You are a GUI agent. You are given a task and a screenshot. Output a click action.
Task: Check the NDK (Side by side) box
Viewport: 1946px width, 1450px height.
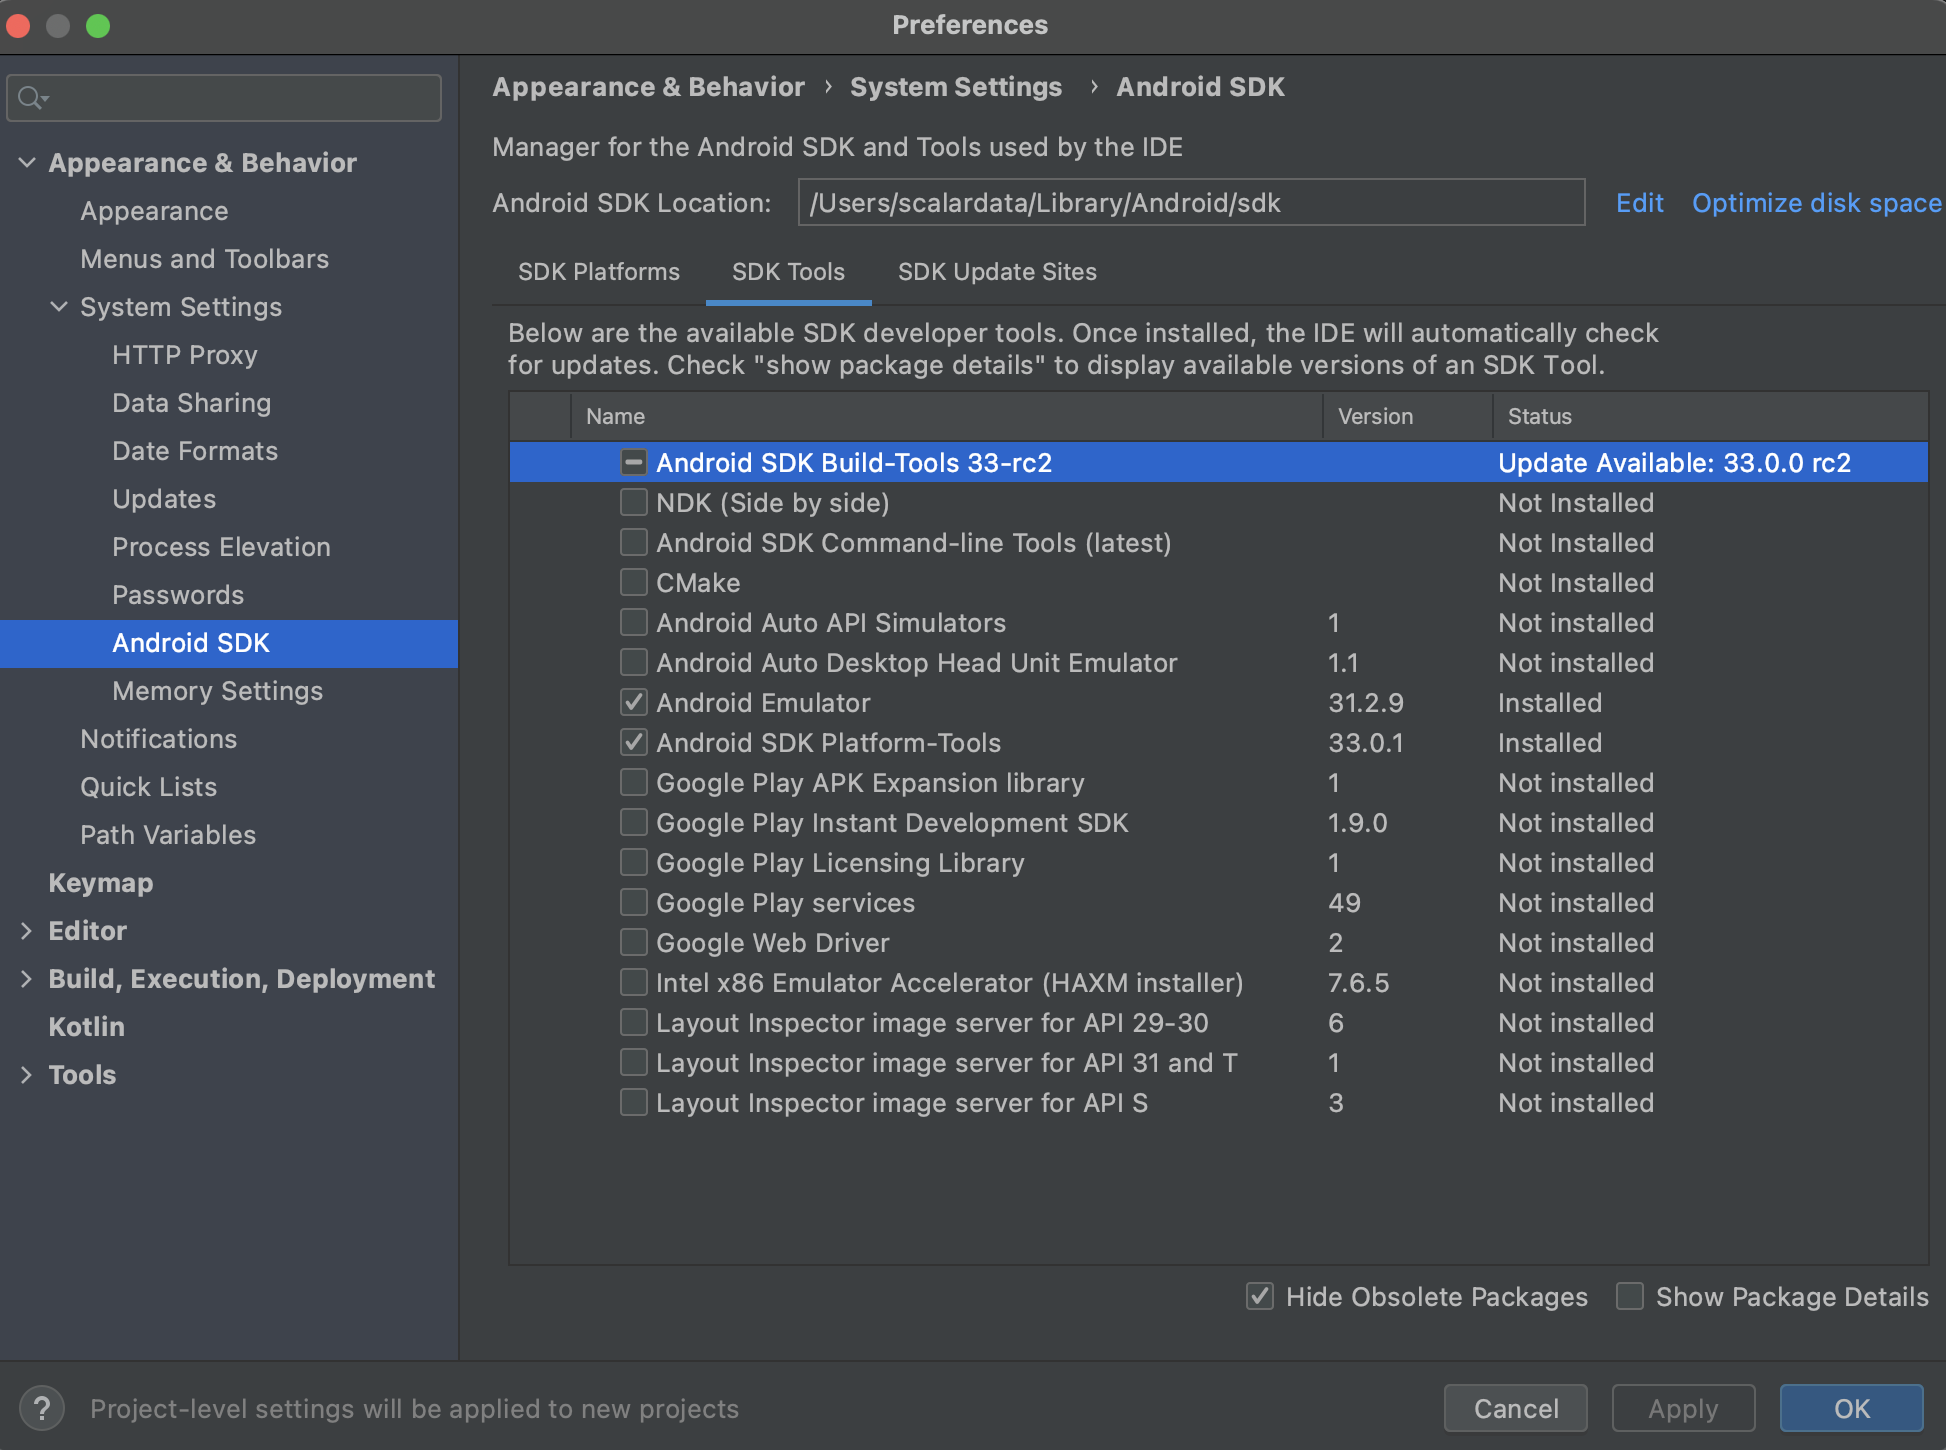633,502
